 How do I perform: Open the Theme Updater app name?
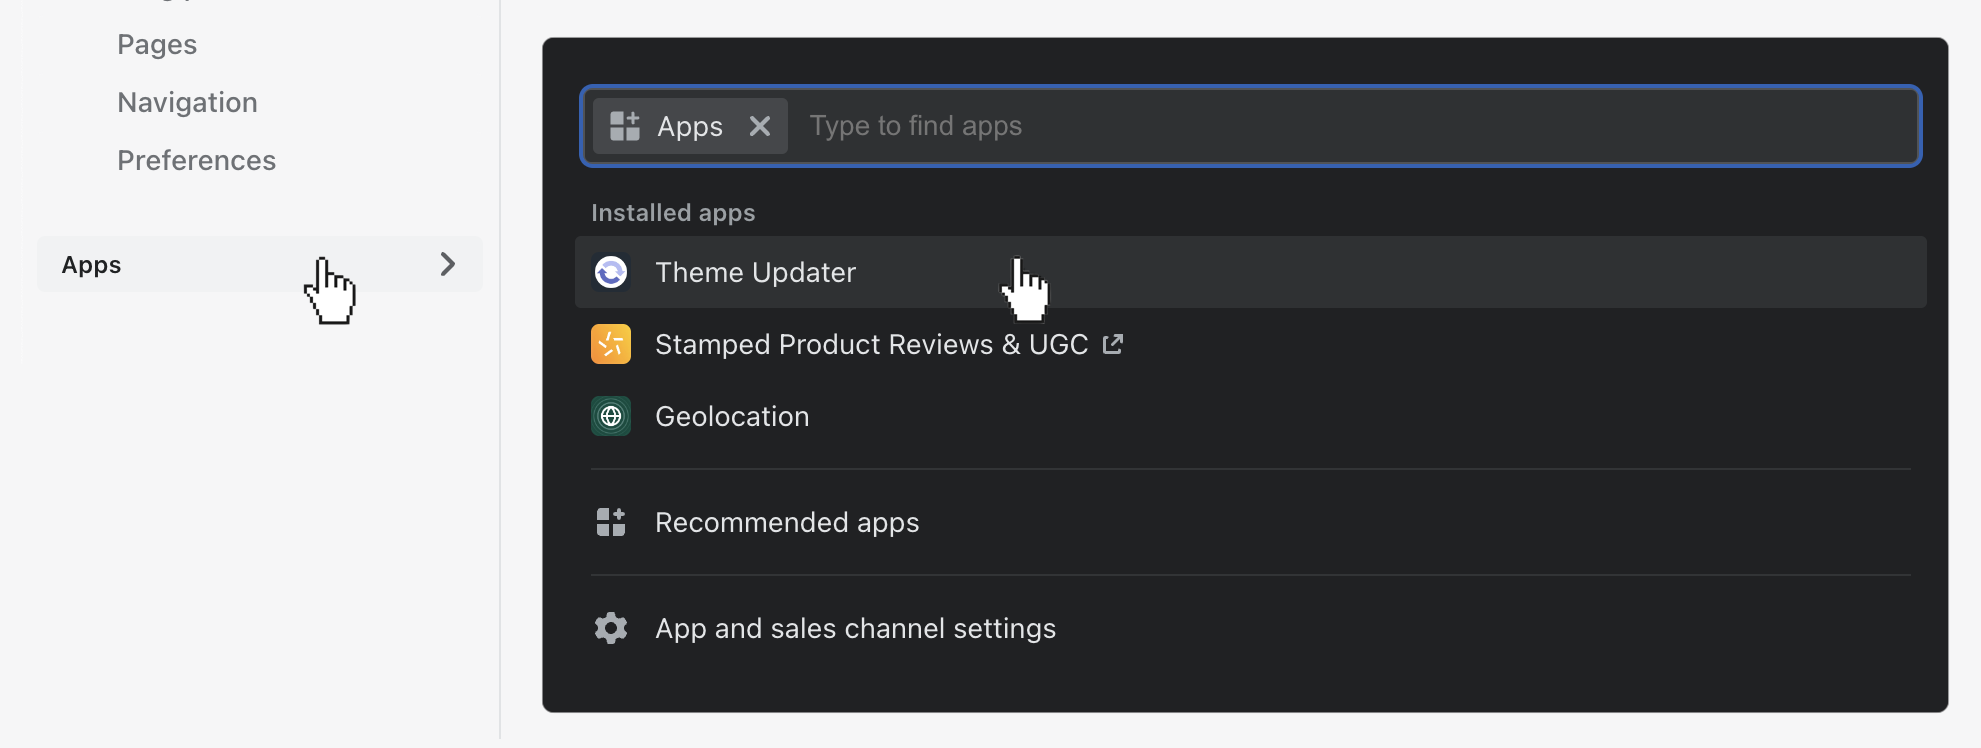coord(755,273)
